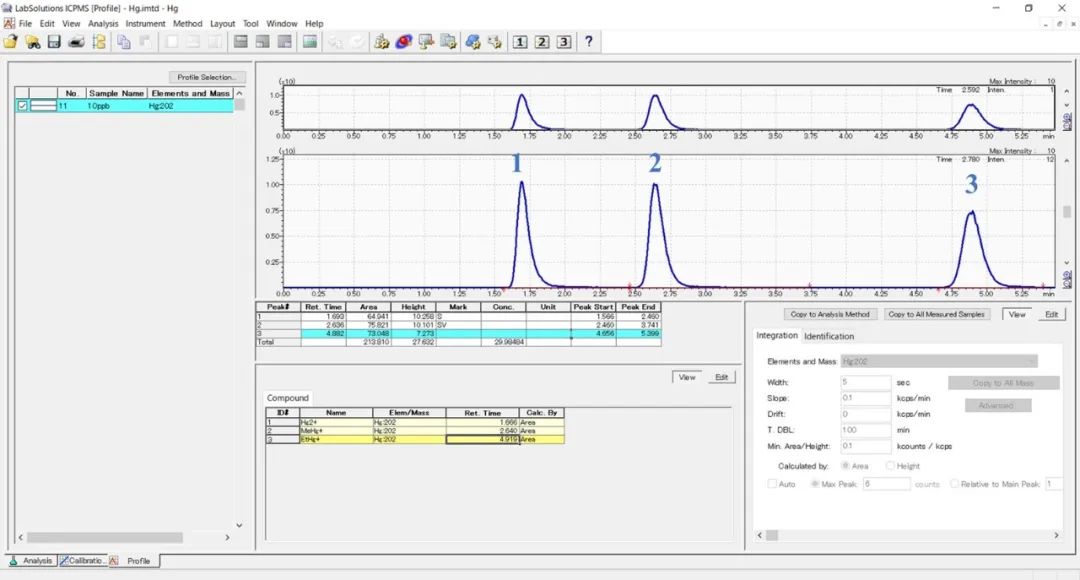Uncheck the 10ppb sample row checkbox

point(22,105)
